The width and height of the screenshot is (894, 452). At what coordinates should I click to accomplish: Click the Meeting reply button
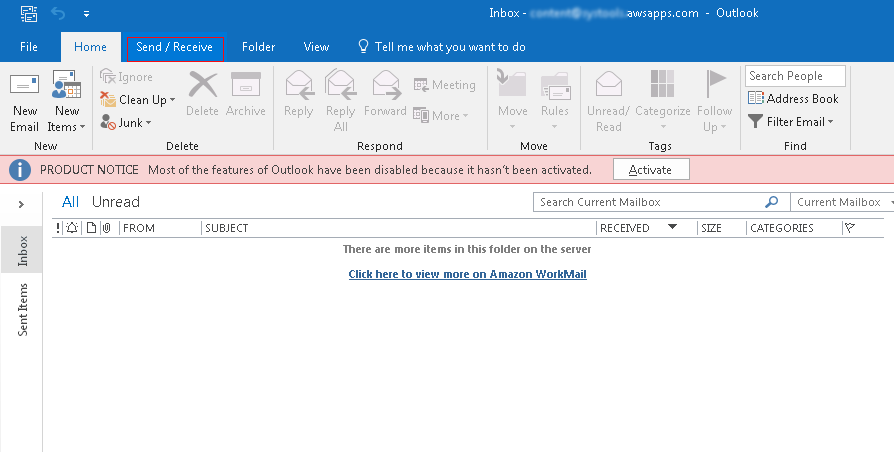pos(444,85)
